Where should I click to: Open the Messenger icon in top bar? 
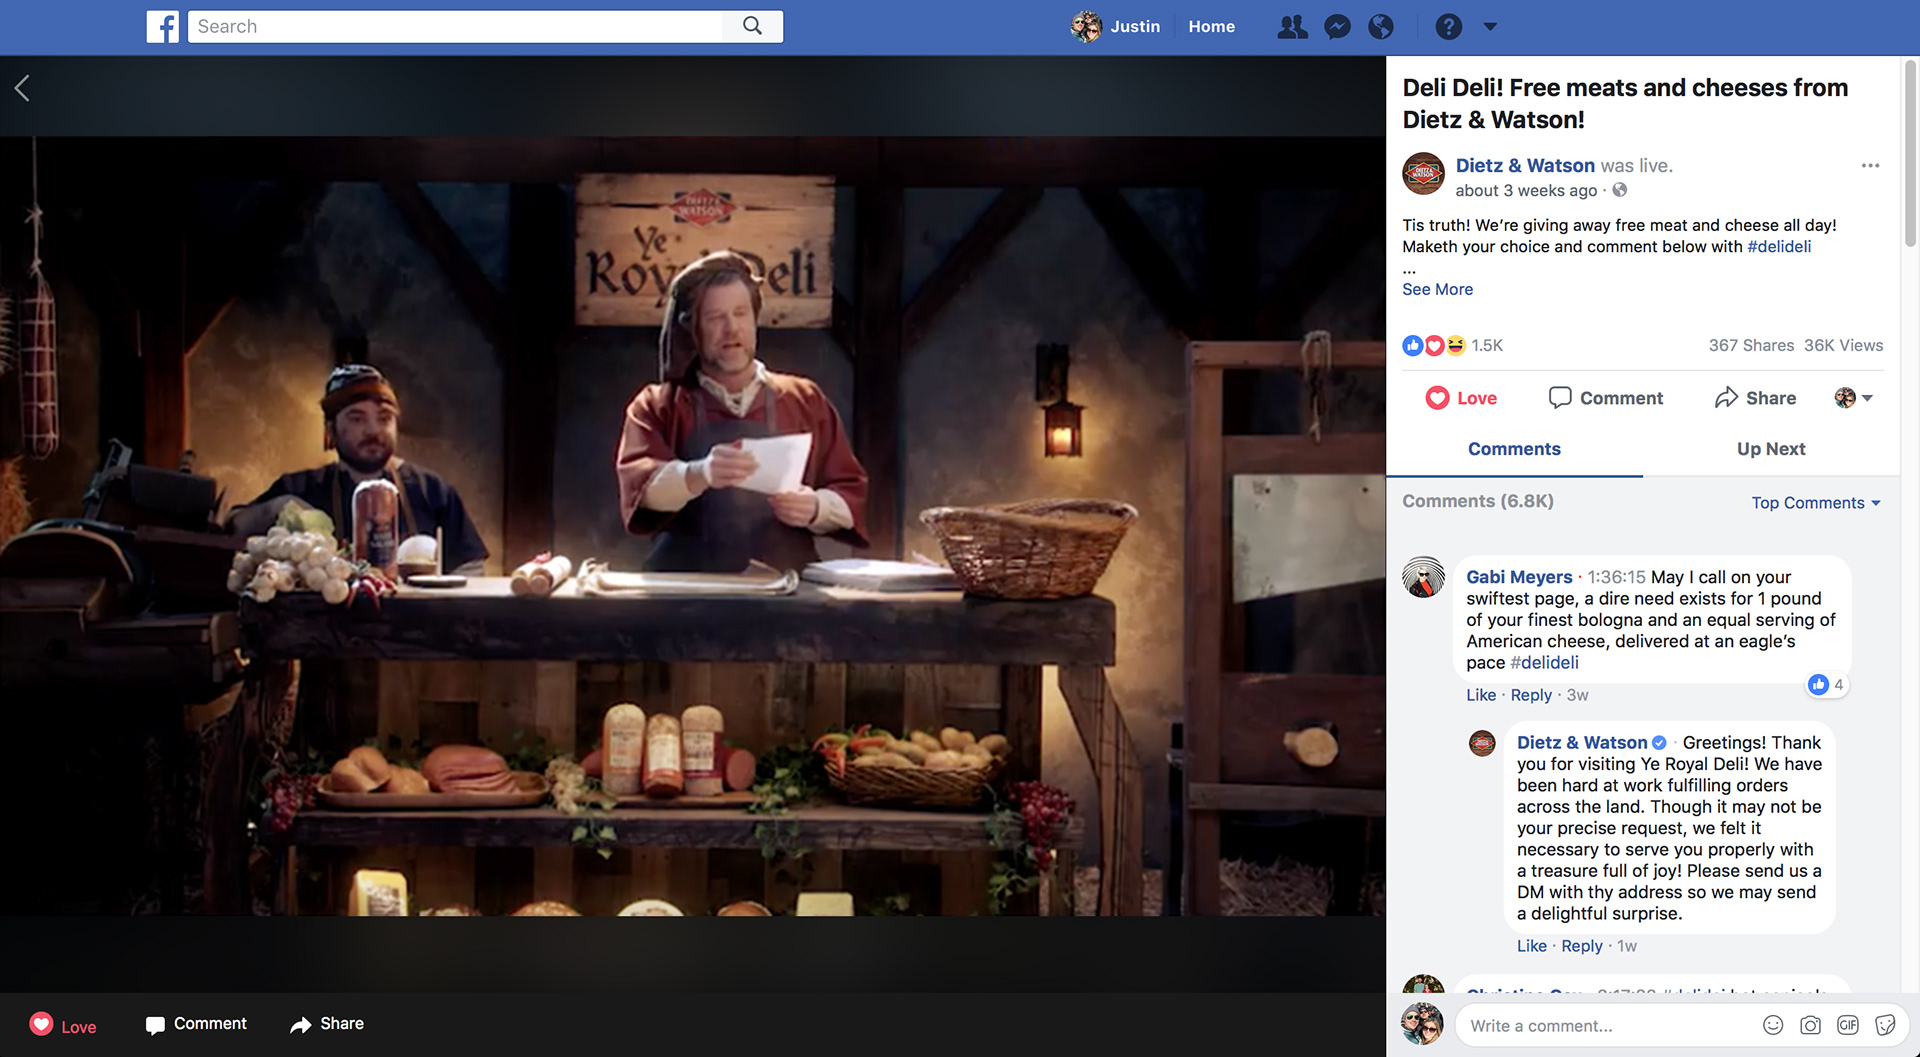(x=1337, y=27)
